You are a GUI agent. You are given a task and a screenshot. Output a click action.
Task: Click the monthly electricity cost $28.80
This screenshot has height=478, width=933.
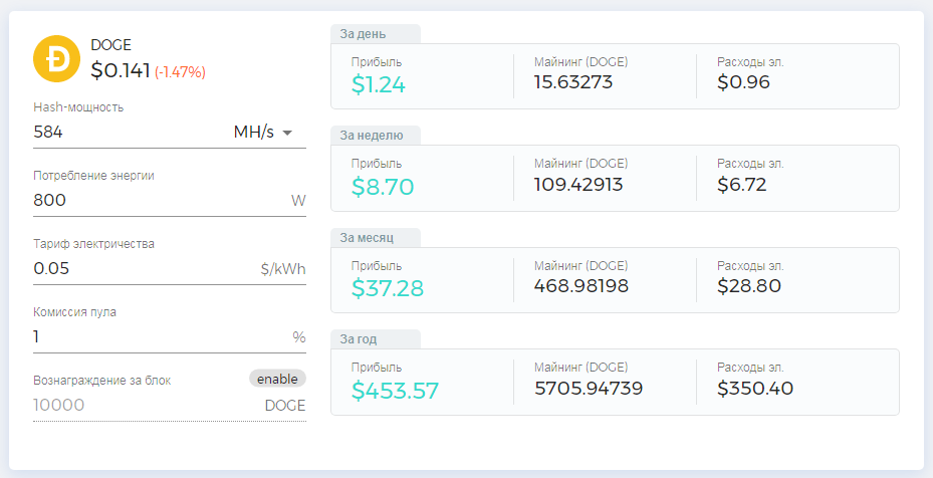tap(749, 286)
